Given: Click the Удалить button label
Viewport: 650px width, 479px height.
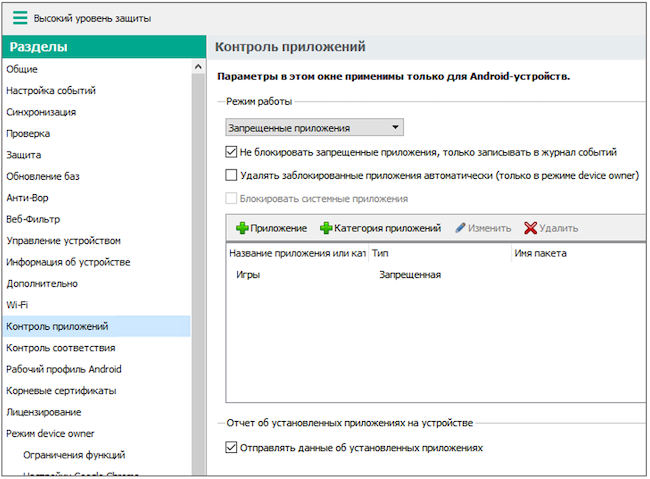Looking at the screenshot, I should (x=558, y=228).
